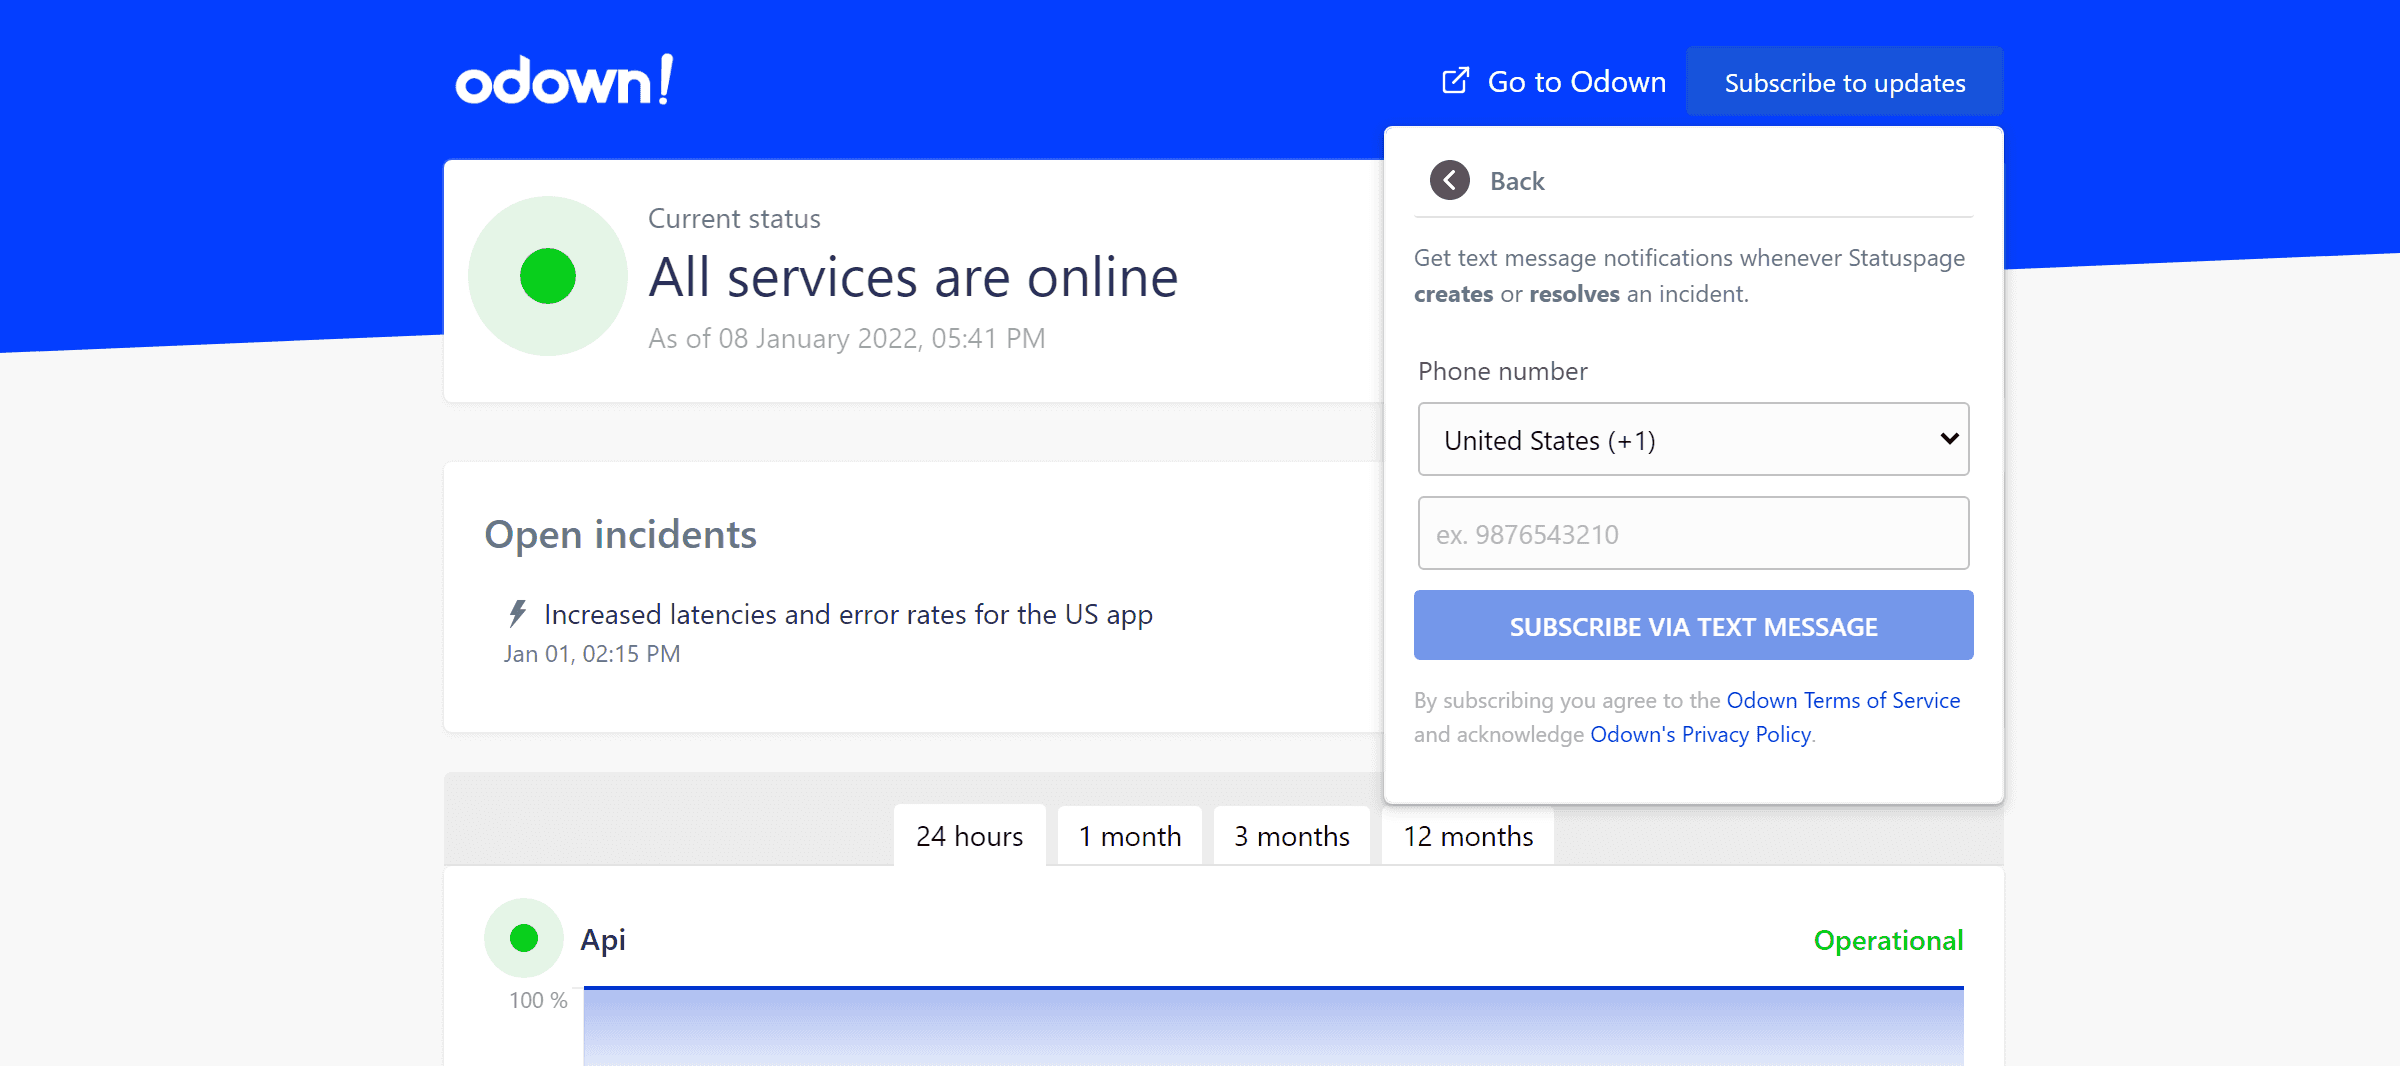This screenshot has width=2400, height=1066.
Task: Focus the phone number input field
Action: tap(1693, 534)
